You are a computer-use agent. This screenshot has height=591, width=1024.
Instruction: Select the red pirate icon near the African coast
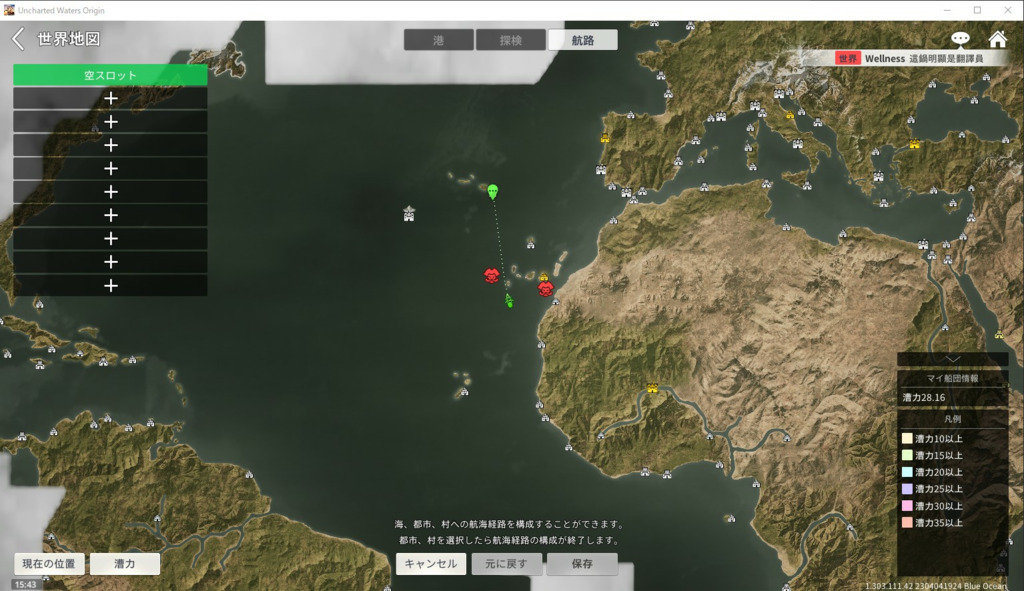pyautogui.click(x=546, y=288)
